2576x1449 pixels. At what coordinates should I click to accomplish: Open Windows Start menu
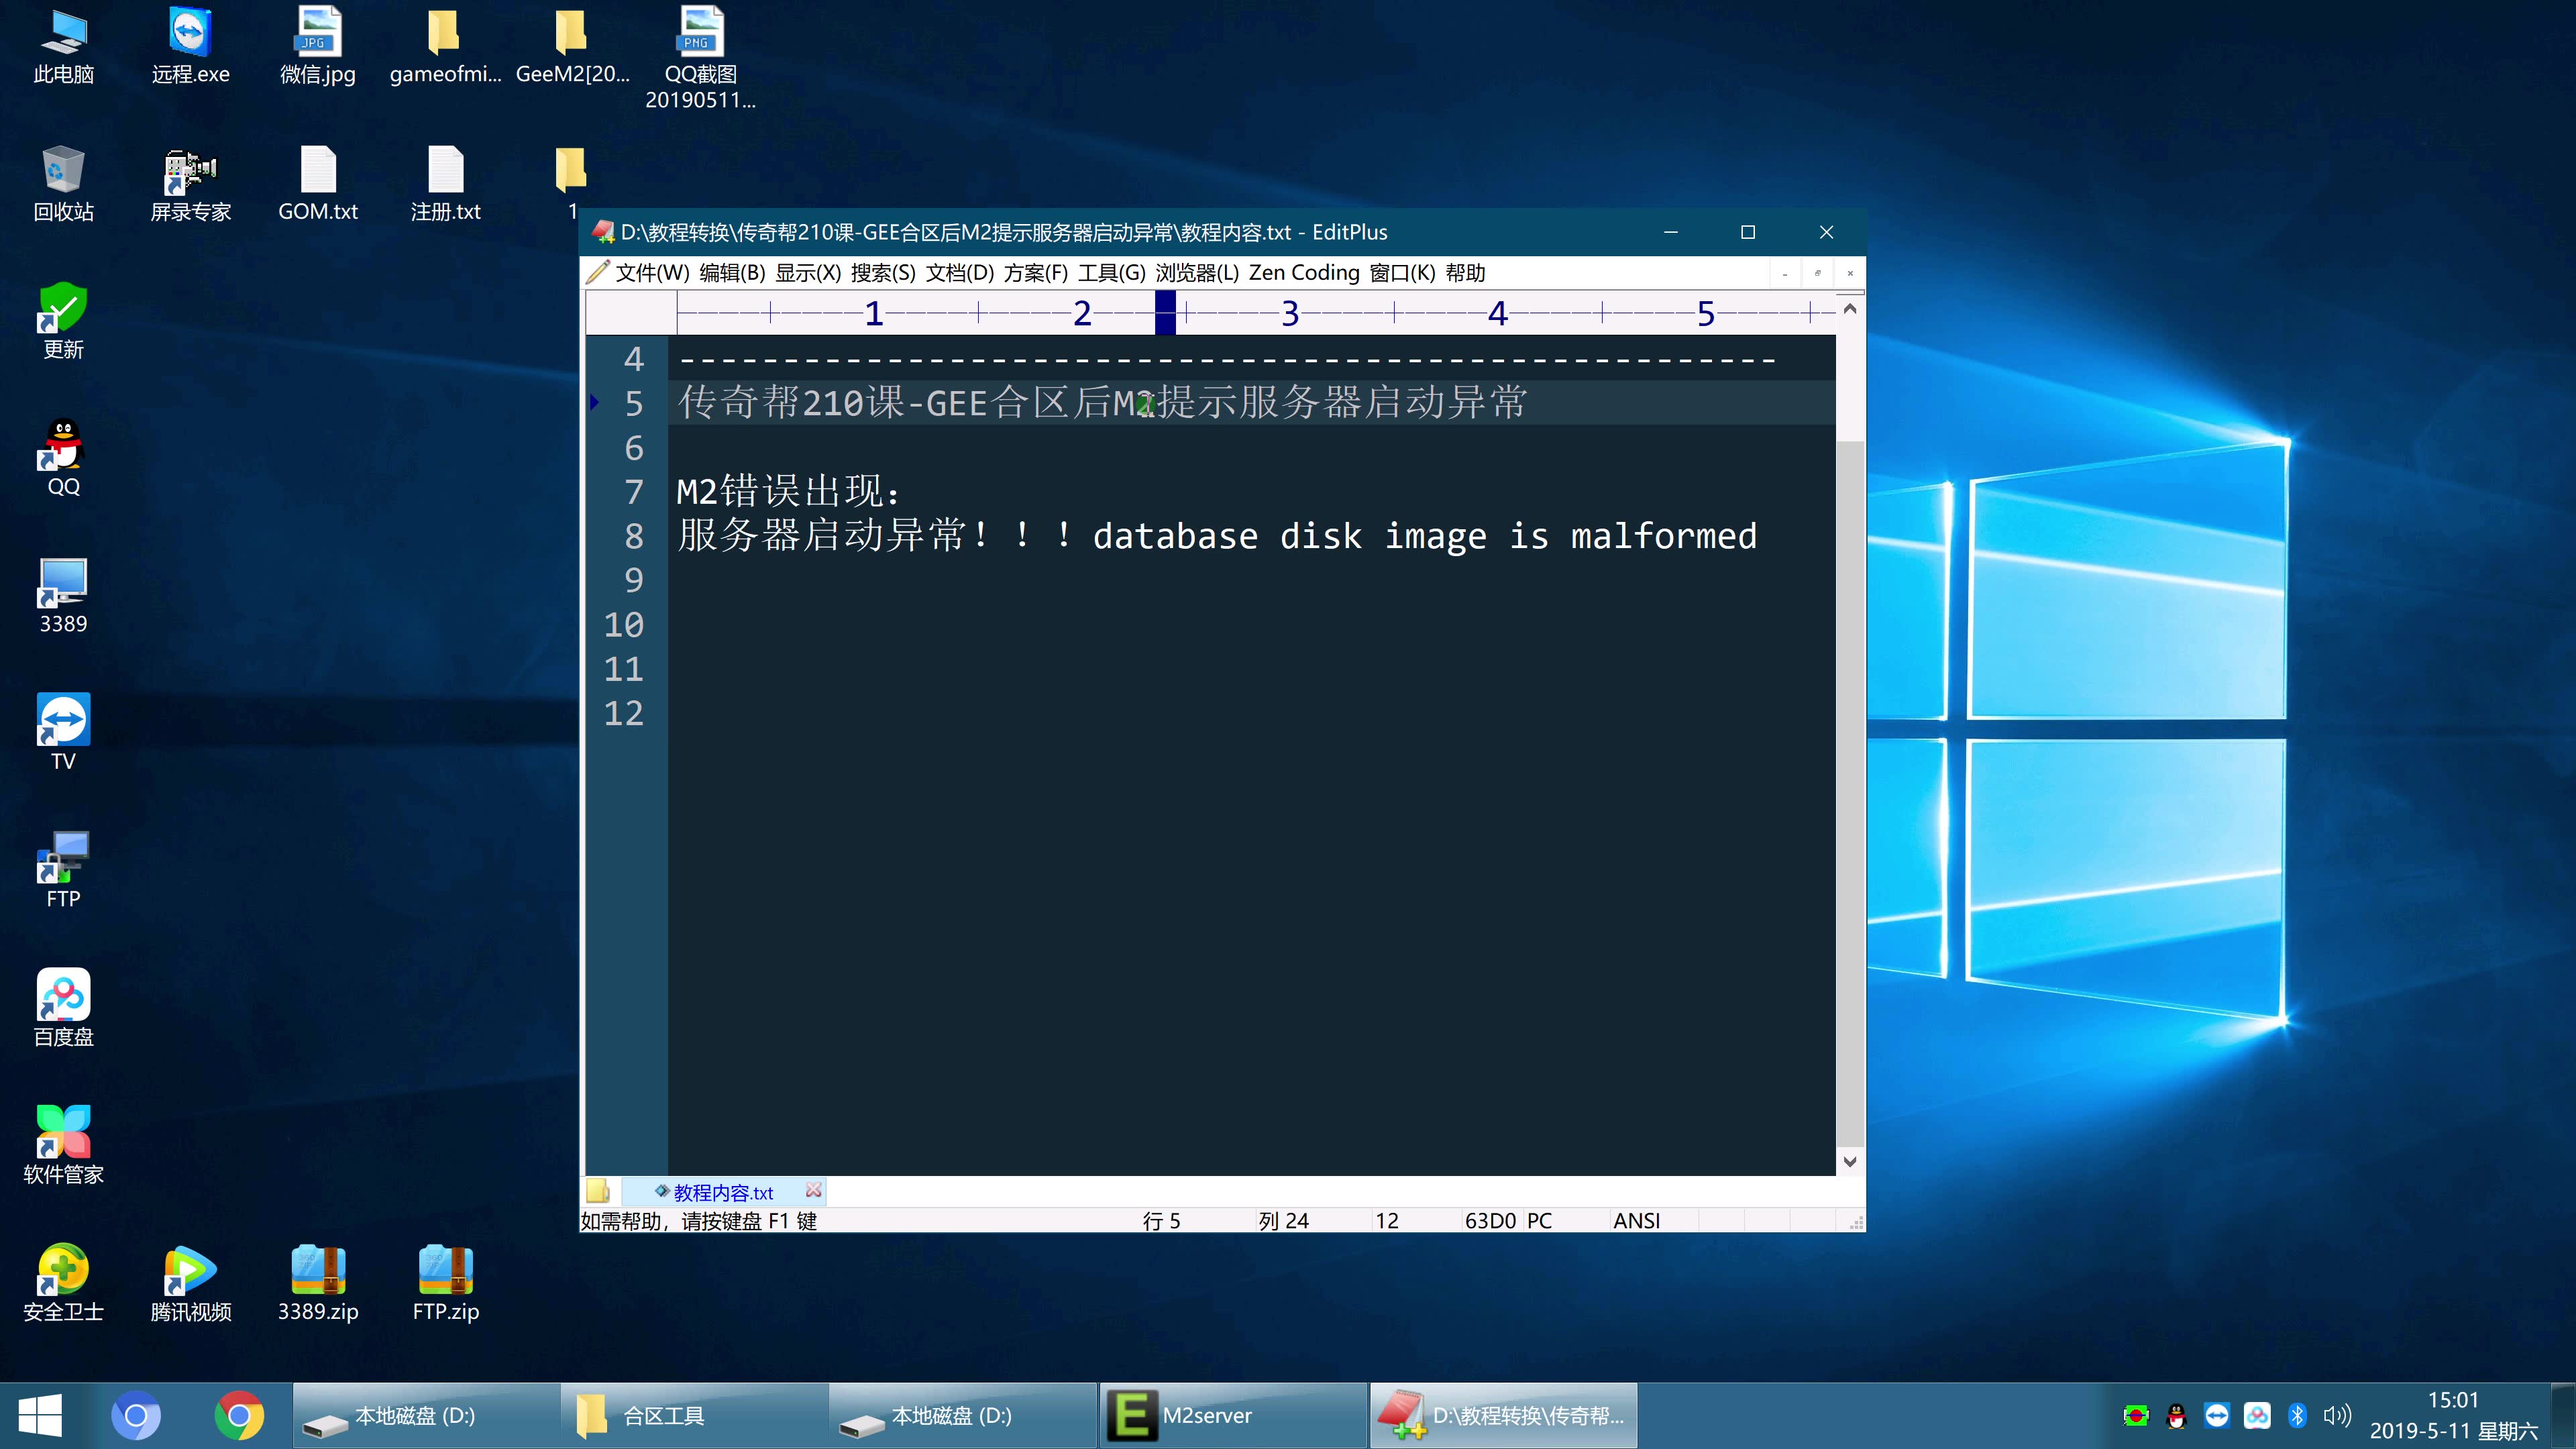[40, 1416]
